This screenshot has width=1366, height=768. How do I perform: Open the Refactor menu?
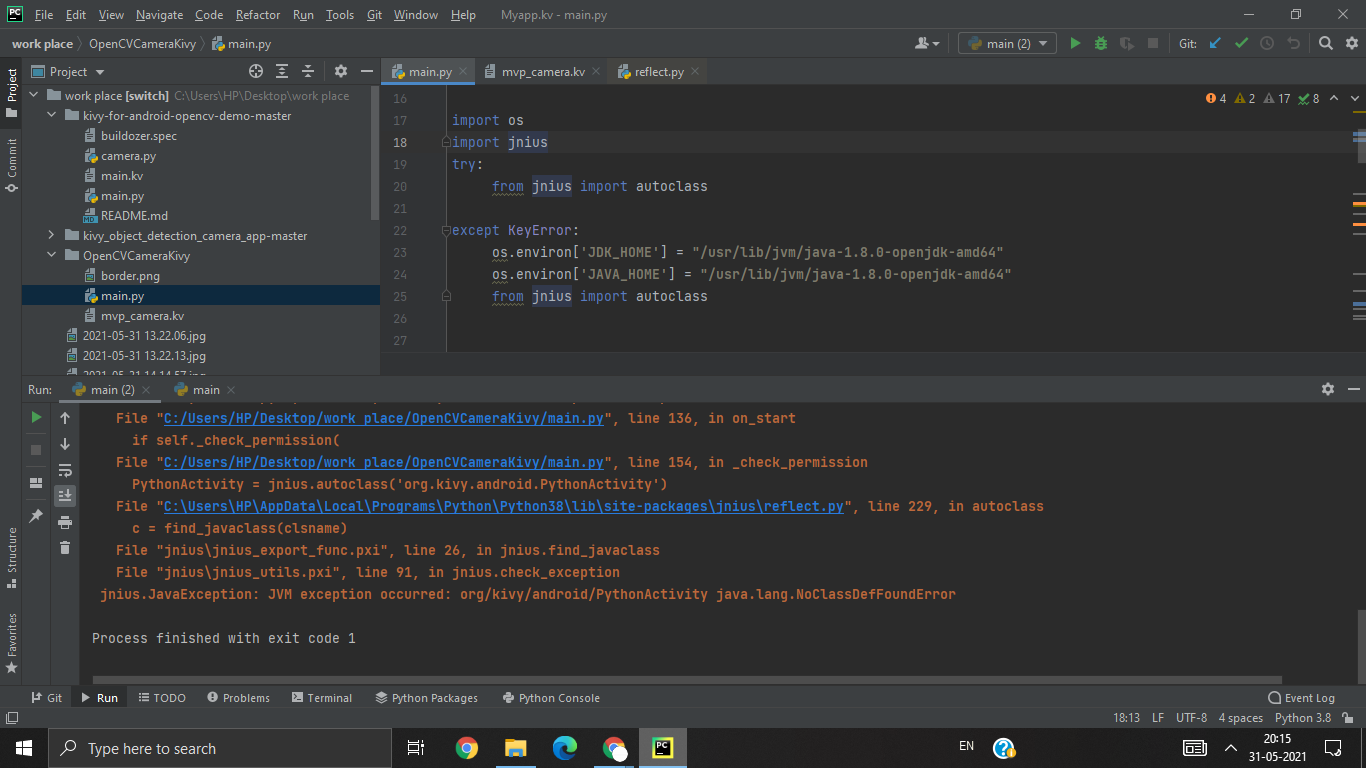point(257,14)
